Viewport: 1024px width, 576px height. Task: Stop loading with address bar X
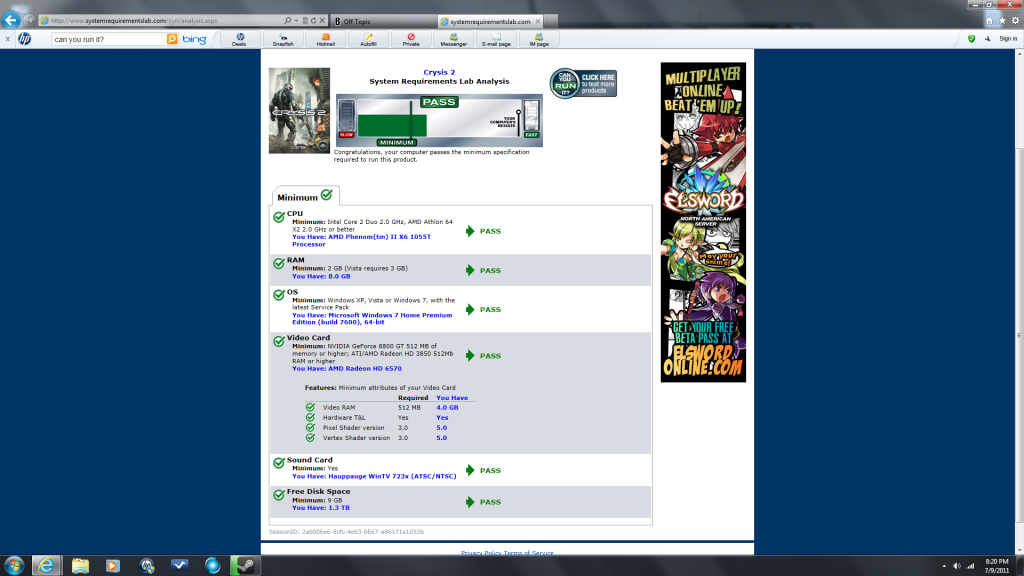(322, 21)
